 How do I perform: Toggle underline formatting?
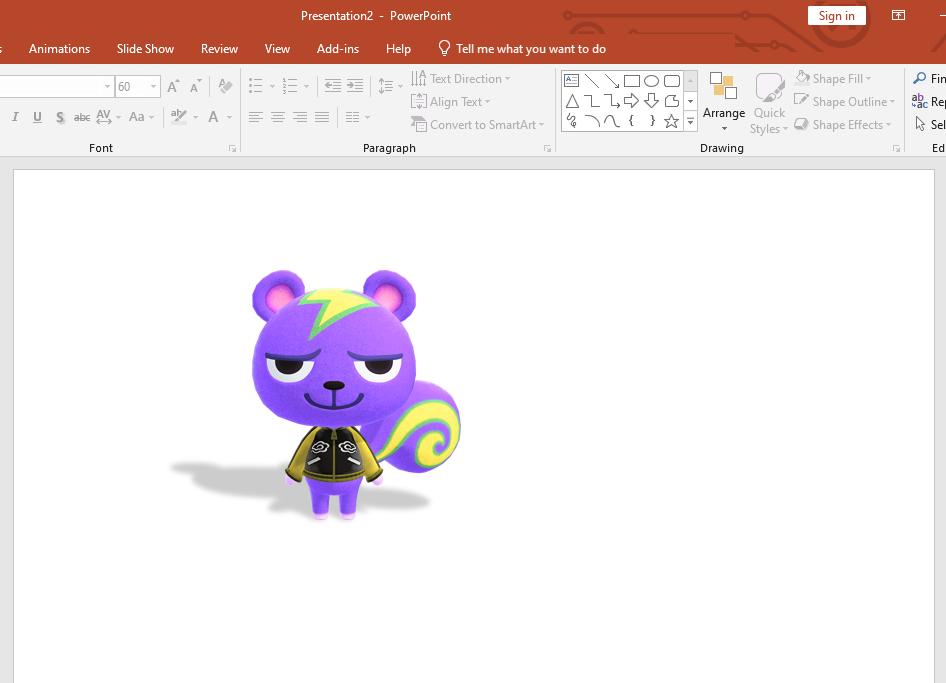click(x=37, y=117)
